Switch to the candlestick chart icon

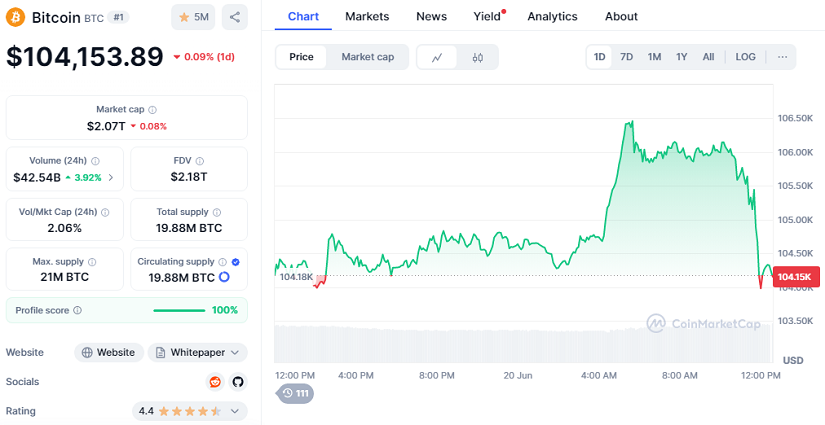[x=478, y=57]
